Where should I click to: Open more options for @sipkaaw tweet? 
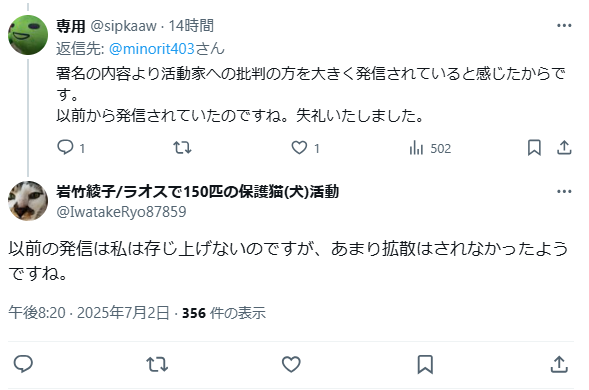tap(564, 26)
